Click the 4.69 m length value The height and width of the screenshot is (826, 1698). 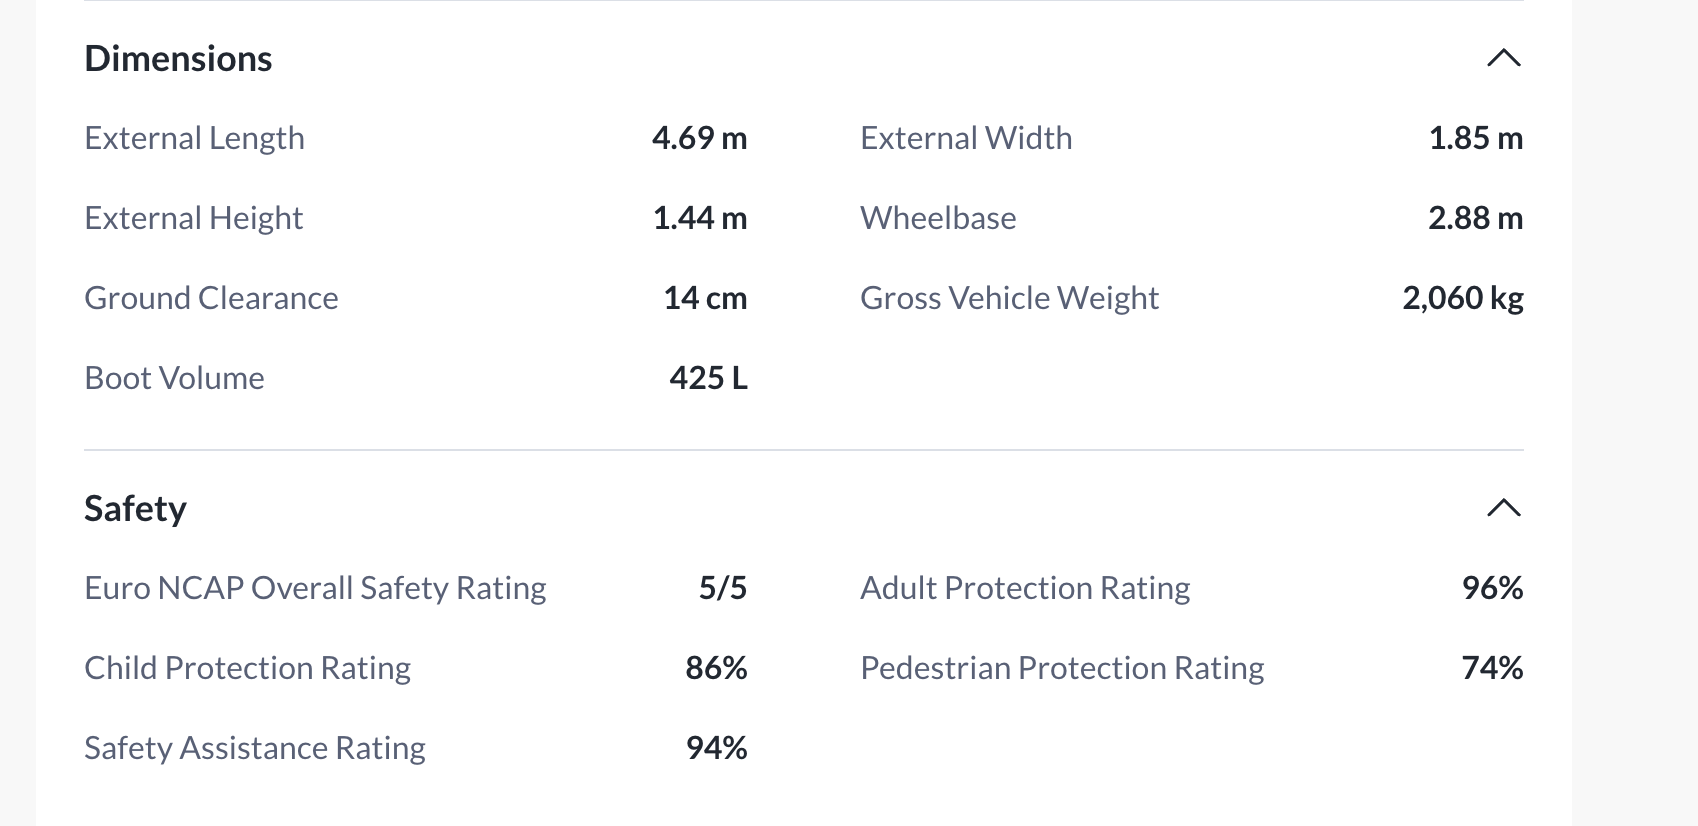coord(699,138)
